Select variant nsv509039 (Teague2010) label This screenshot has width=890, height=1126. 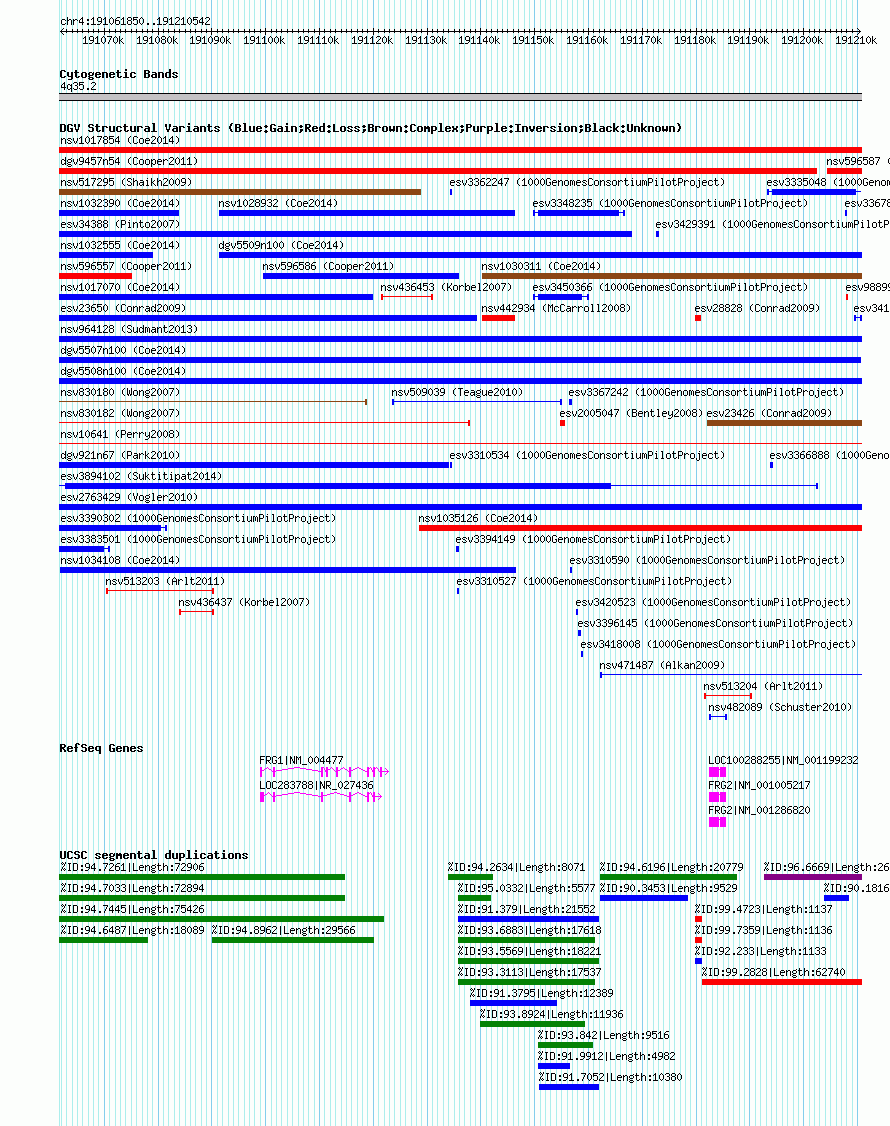coord(457,392)
